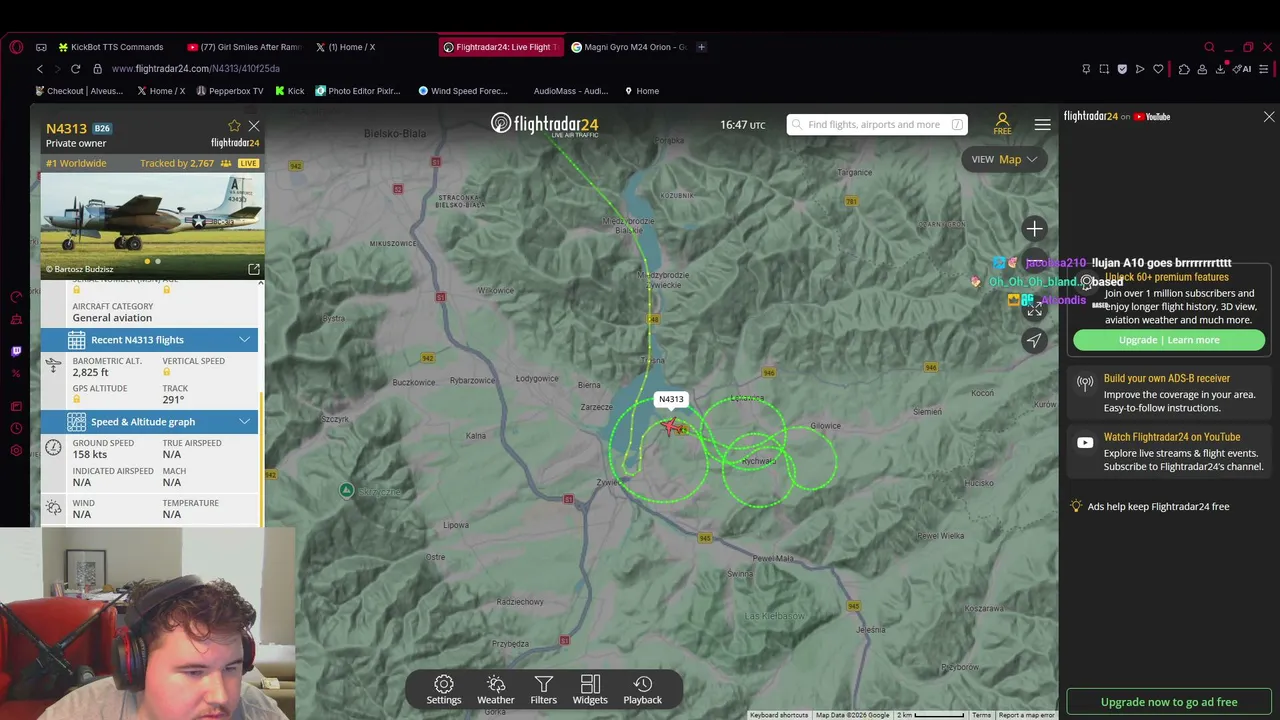Open Opera sidebar history clock
The image size is (1280, 720).
(x=16, y=428)
